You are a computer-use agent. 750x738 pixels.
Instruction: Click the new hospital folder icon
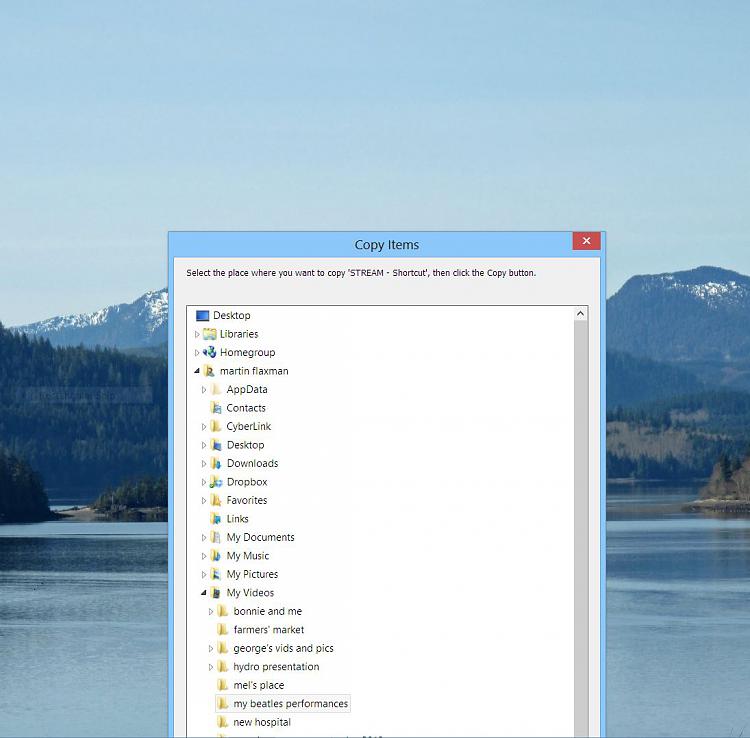click(223, 722)
